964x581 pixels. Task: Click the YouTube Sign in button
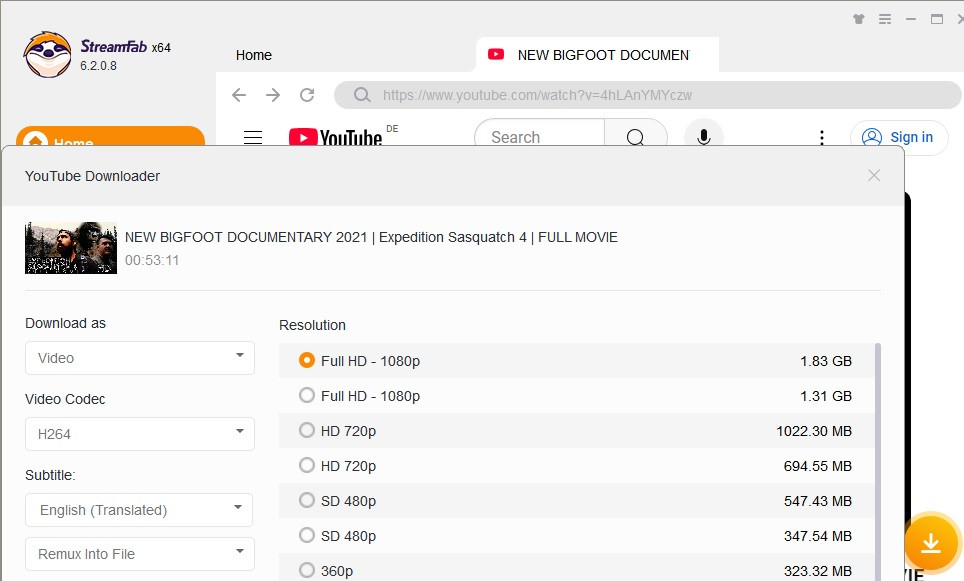pos(897,137)
